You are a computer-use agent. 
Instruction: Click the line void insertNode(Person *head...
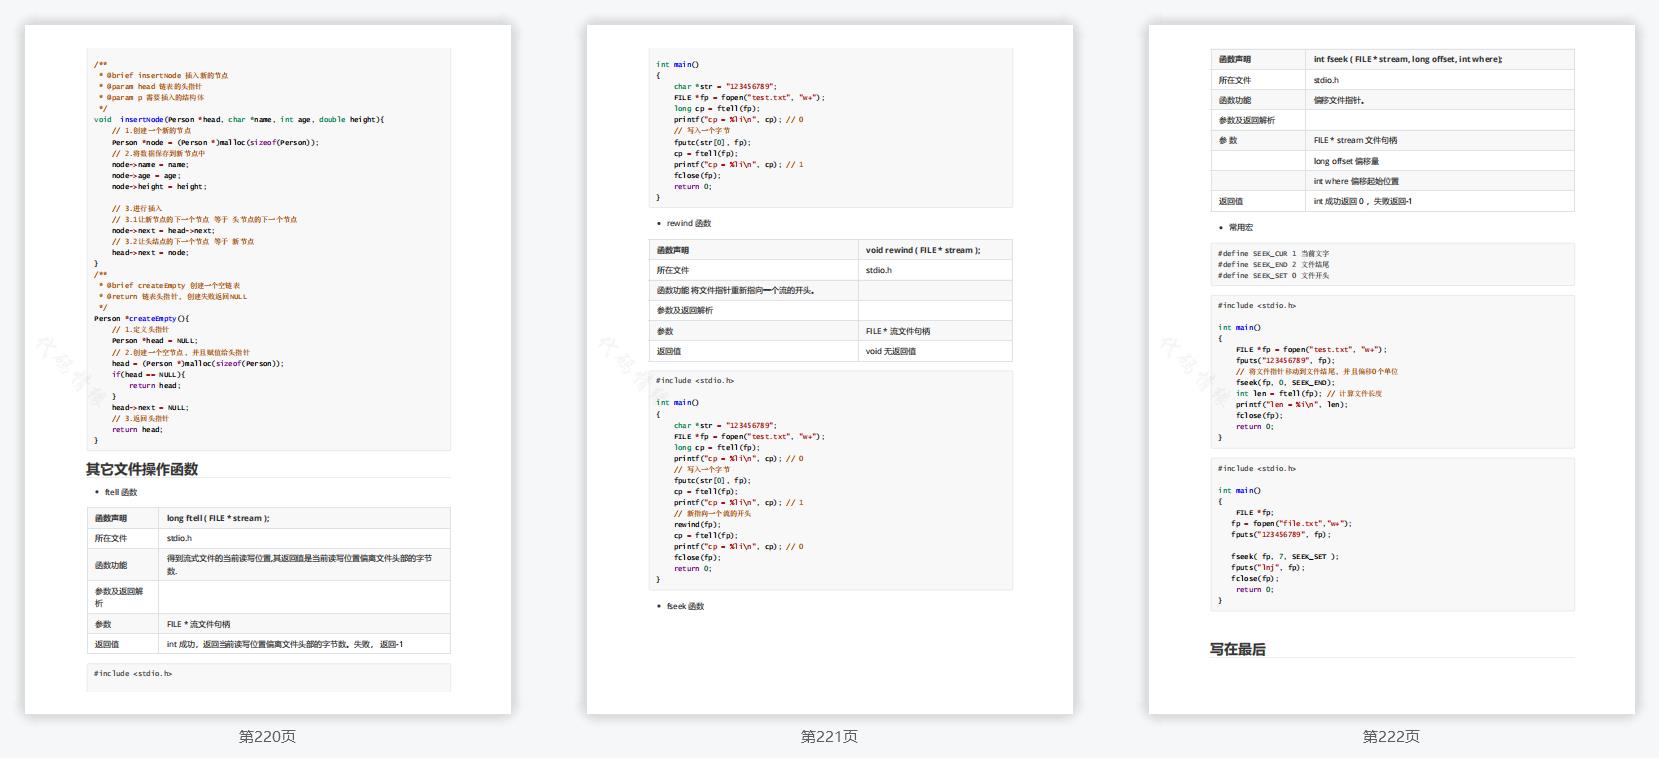[239, 119]
